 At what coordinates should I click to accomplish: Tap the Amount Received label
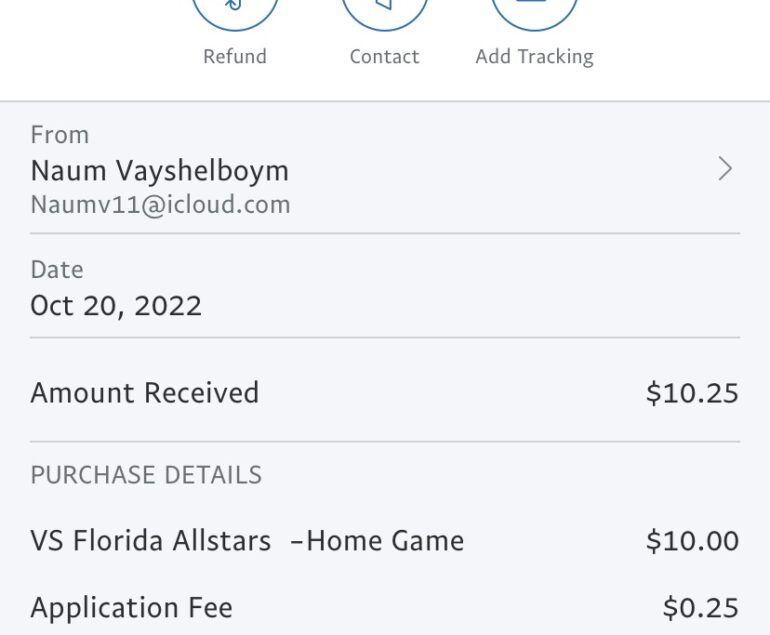tap(144, 393)
